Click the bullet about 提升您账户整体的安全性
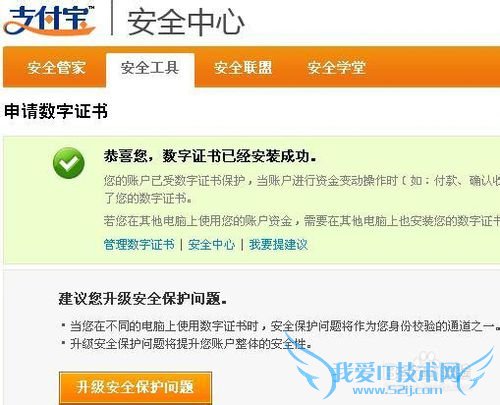 [187, 344]
